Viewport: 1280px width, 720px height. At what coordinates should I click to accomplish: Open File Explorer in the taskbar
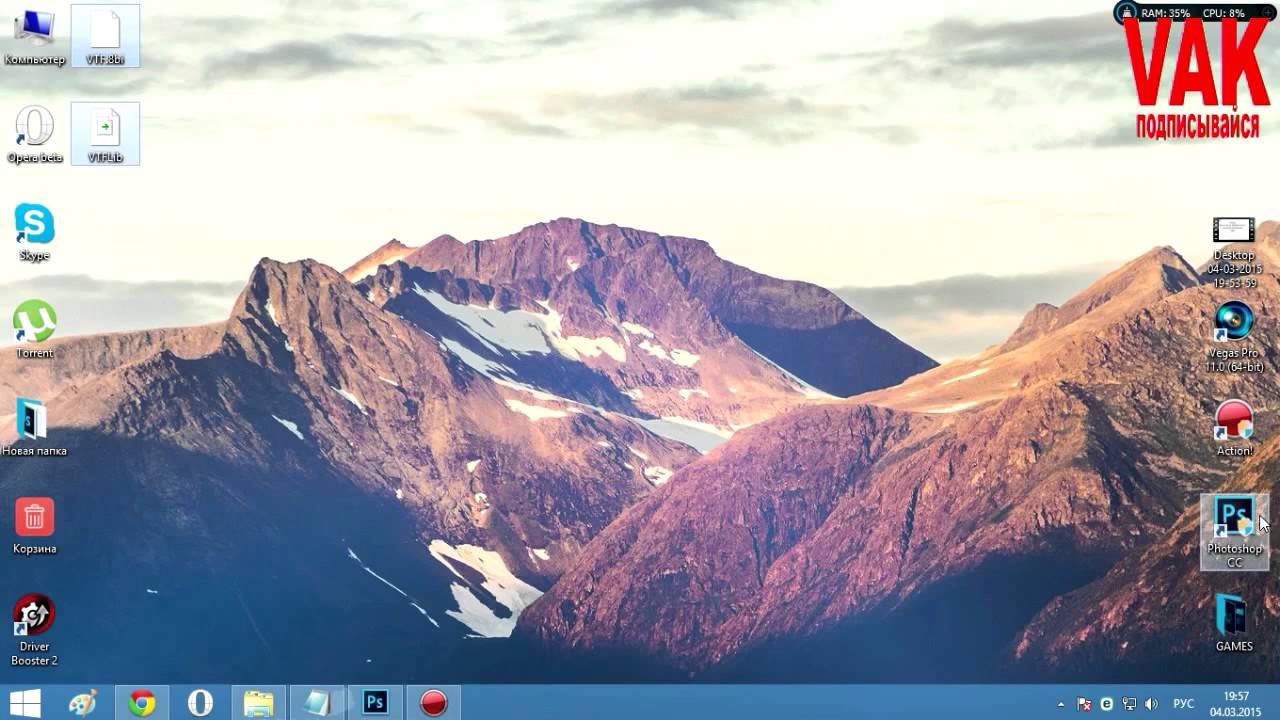click(x=258, y=703)
